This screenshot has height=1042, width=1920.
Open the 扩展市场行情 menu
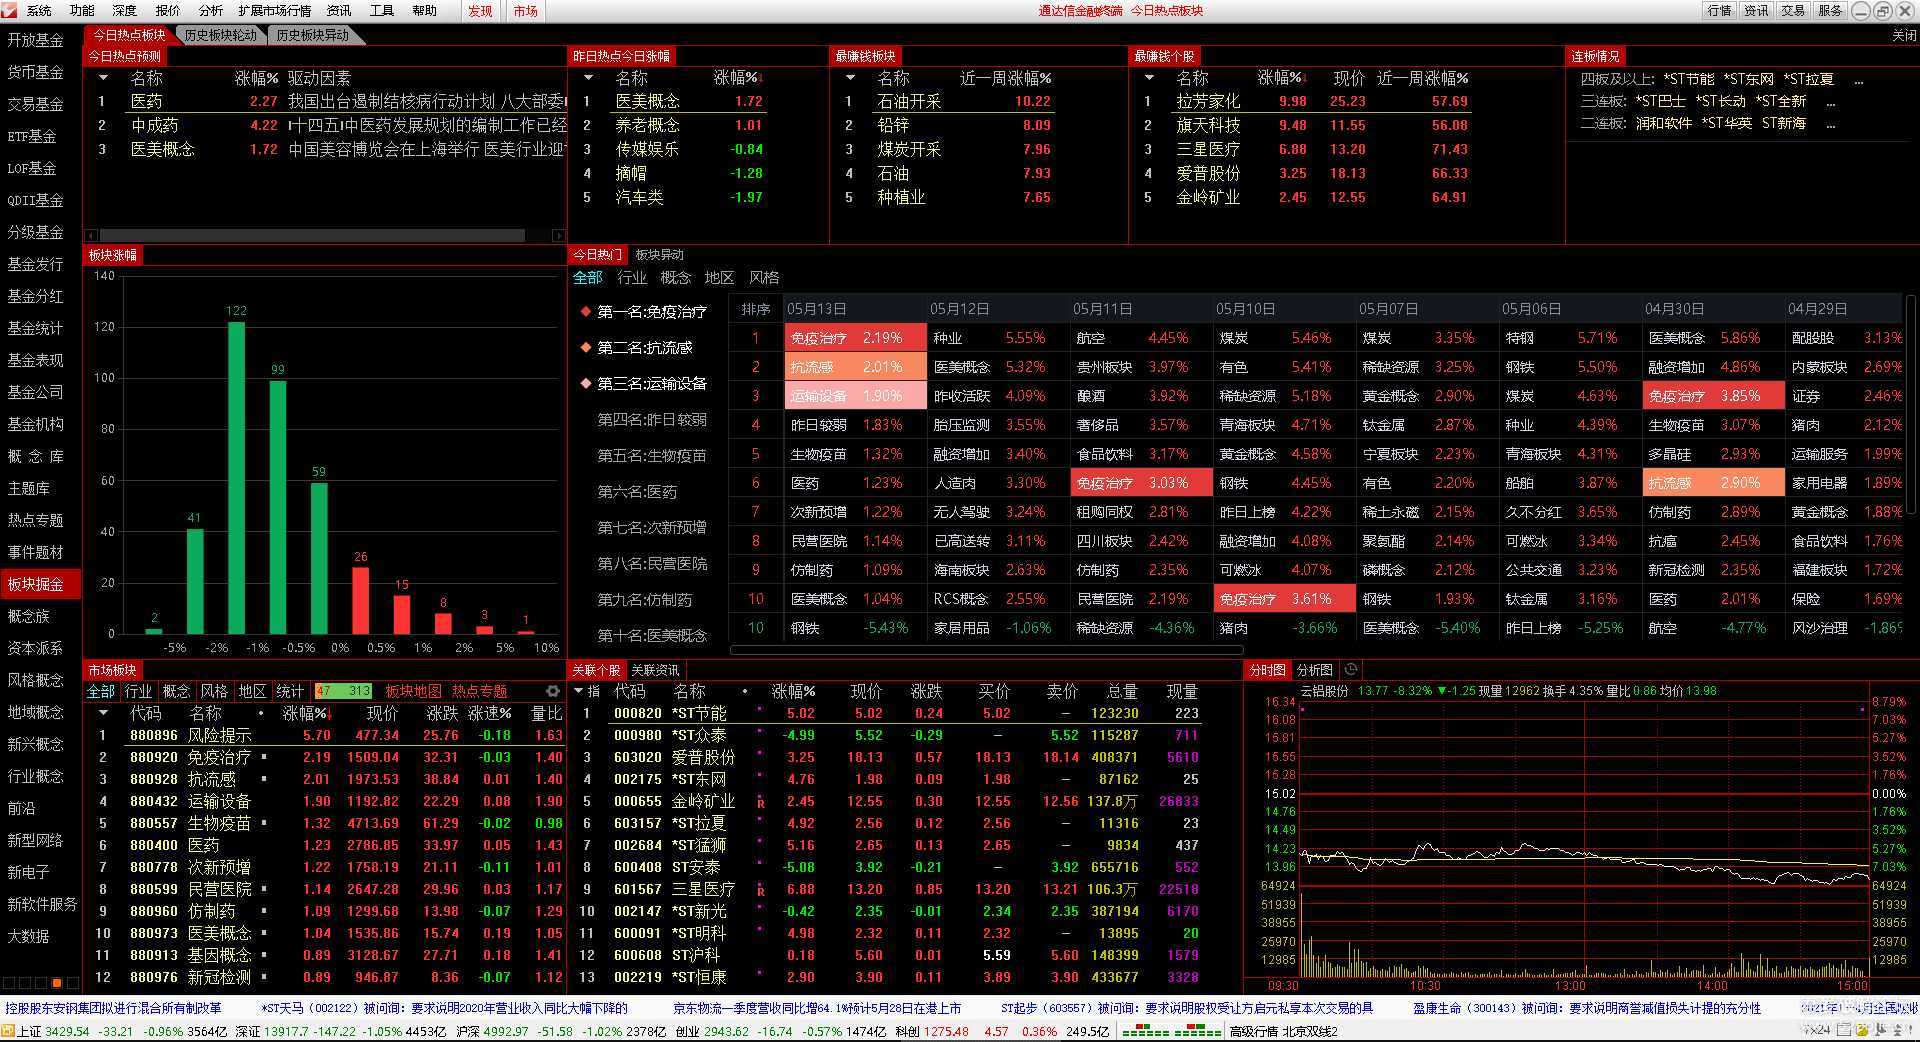pyautogui.click(x=274, y=10)
